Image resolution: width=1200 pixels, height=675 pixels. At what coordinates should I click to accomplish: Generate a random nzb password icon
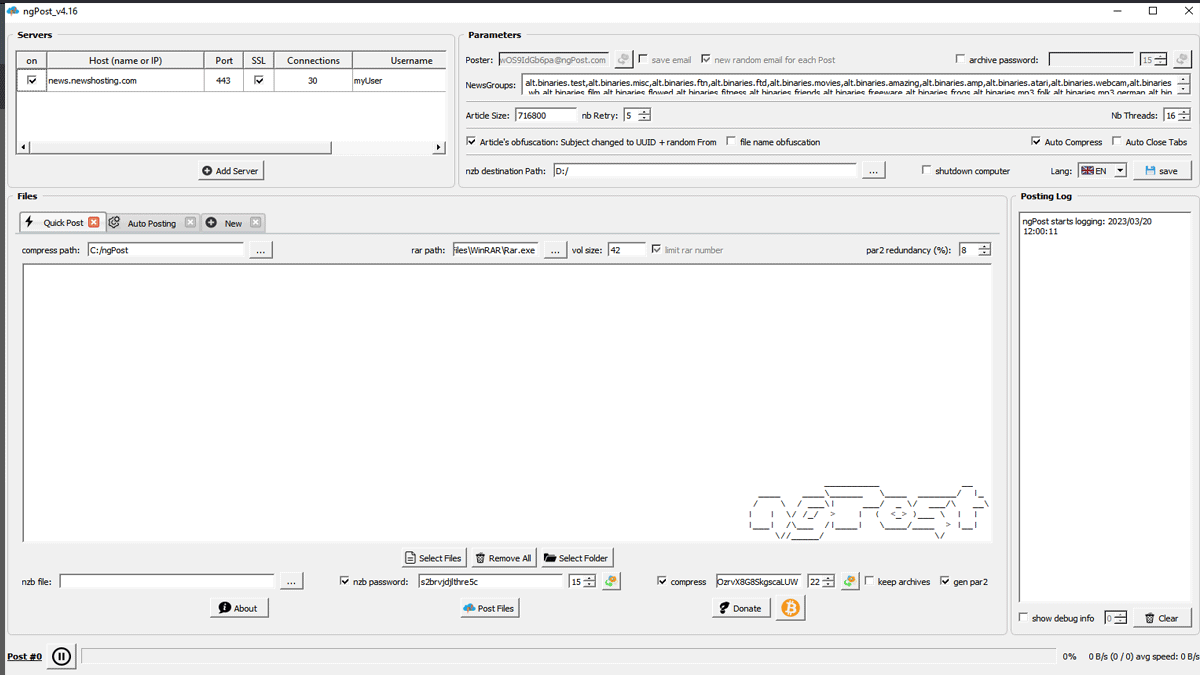611,581
